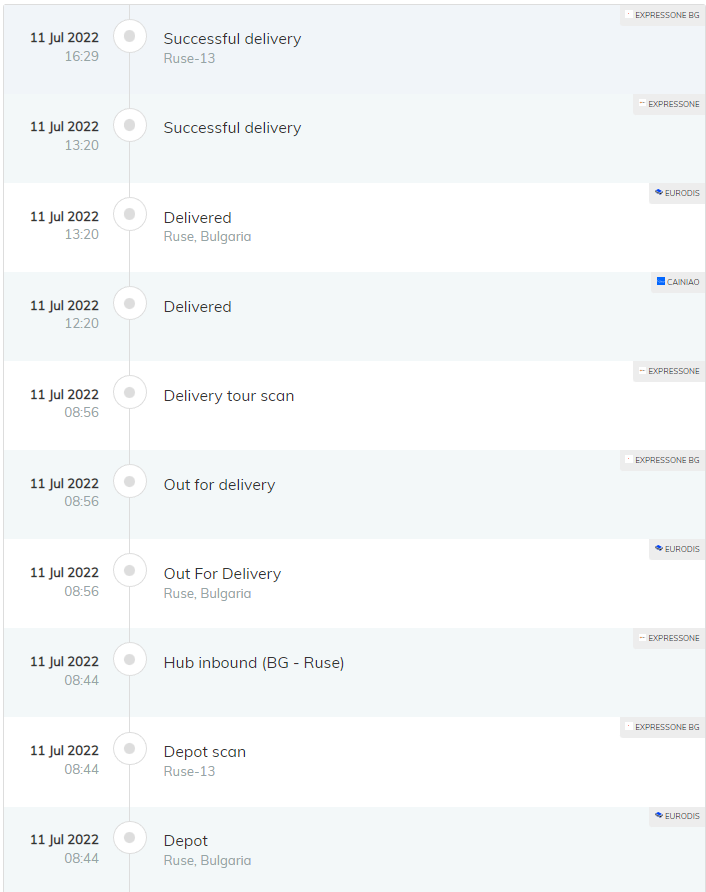The height and width of the screenshot is (892, 706).
Task: Click the EXPRESSONE BG badge on Out for delivery
Action: point(663,460)
